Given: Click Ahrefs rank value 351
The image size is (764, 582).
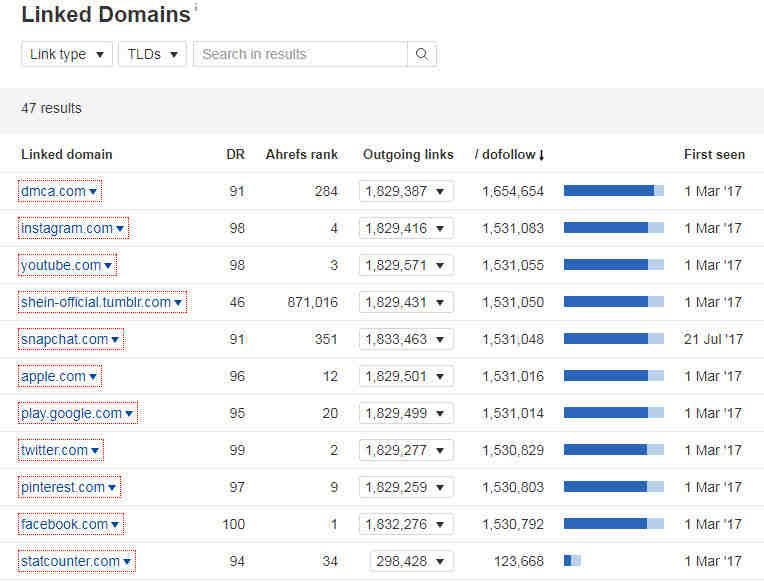Looking at the screenshot, I should [326, 339].
